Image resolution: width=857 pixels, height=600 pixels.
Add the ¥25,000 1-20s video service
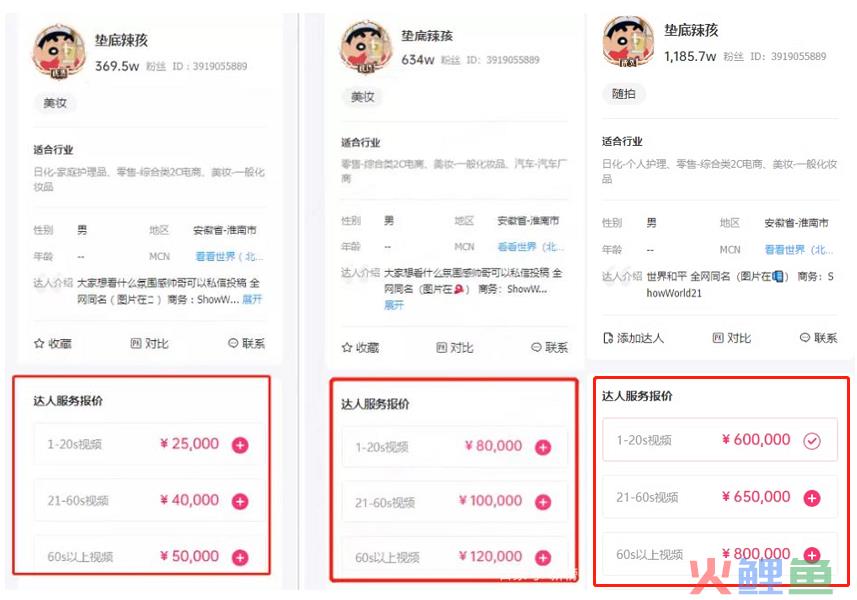tap(240, 445)
